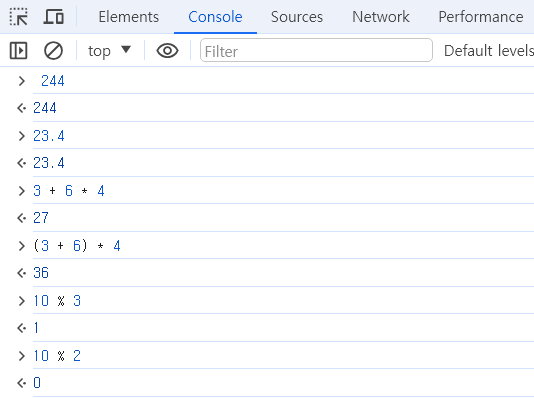Show the console sidebar panel icon

tap(18, 51)
